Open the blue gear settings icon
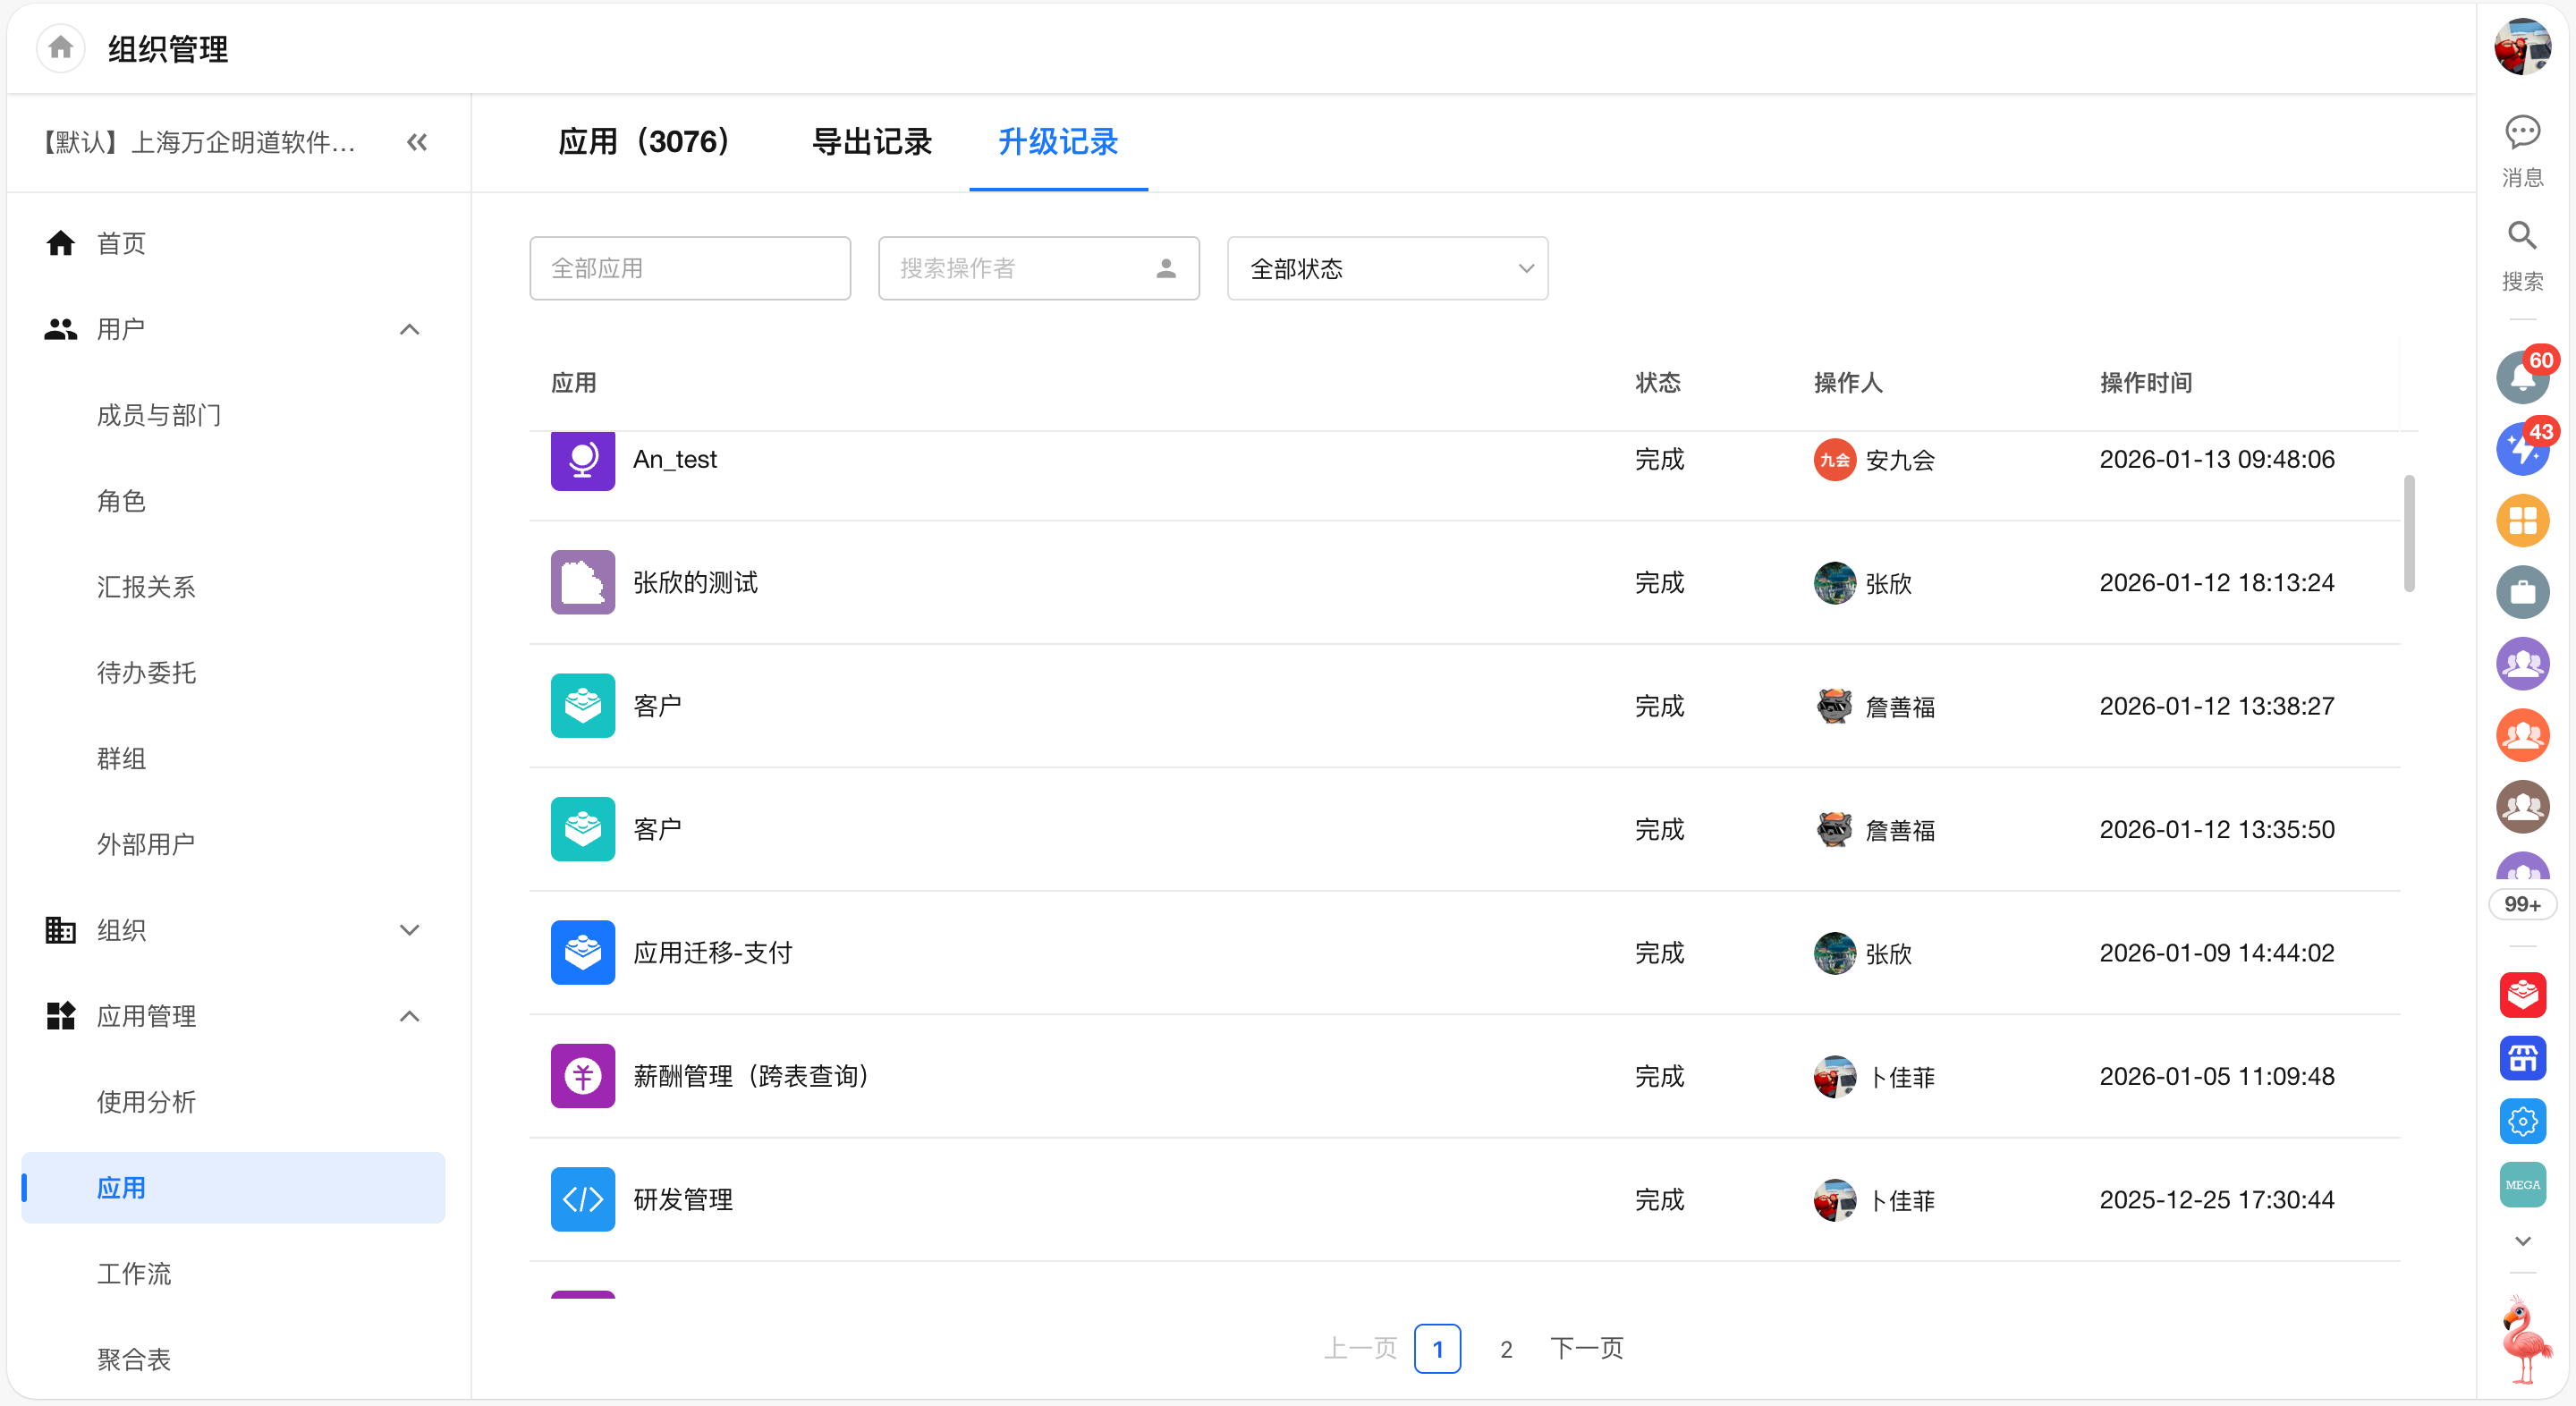2576x1406 pixels. [x=2521, y=1121]
